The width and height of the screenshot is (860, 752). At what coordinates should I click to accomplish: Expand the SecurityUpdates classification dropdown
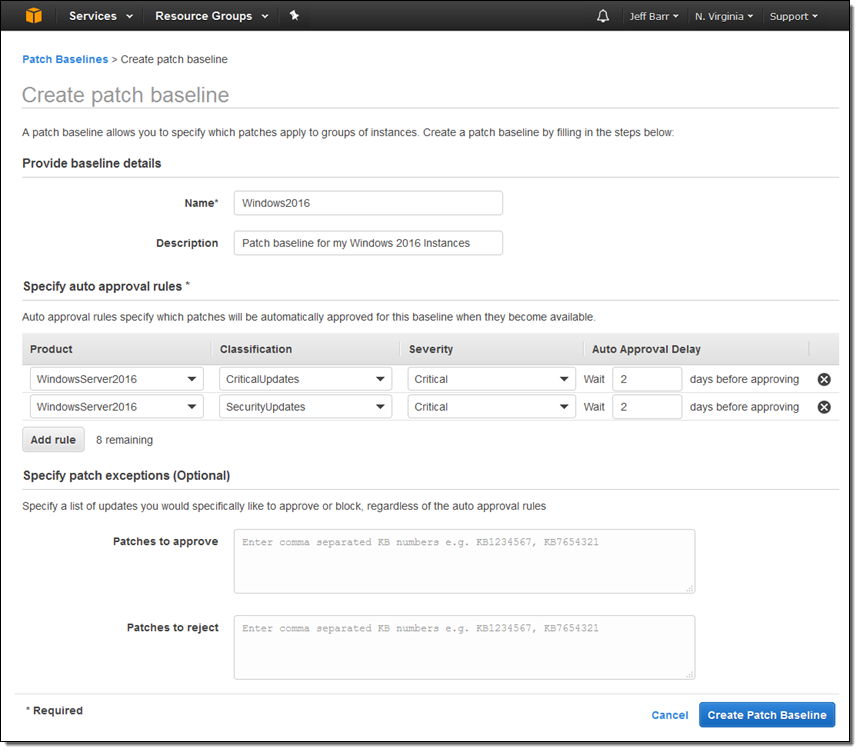pos(305,407)
